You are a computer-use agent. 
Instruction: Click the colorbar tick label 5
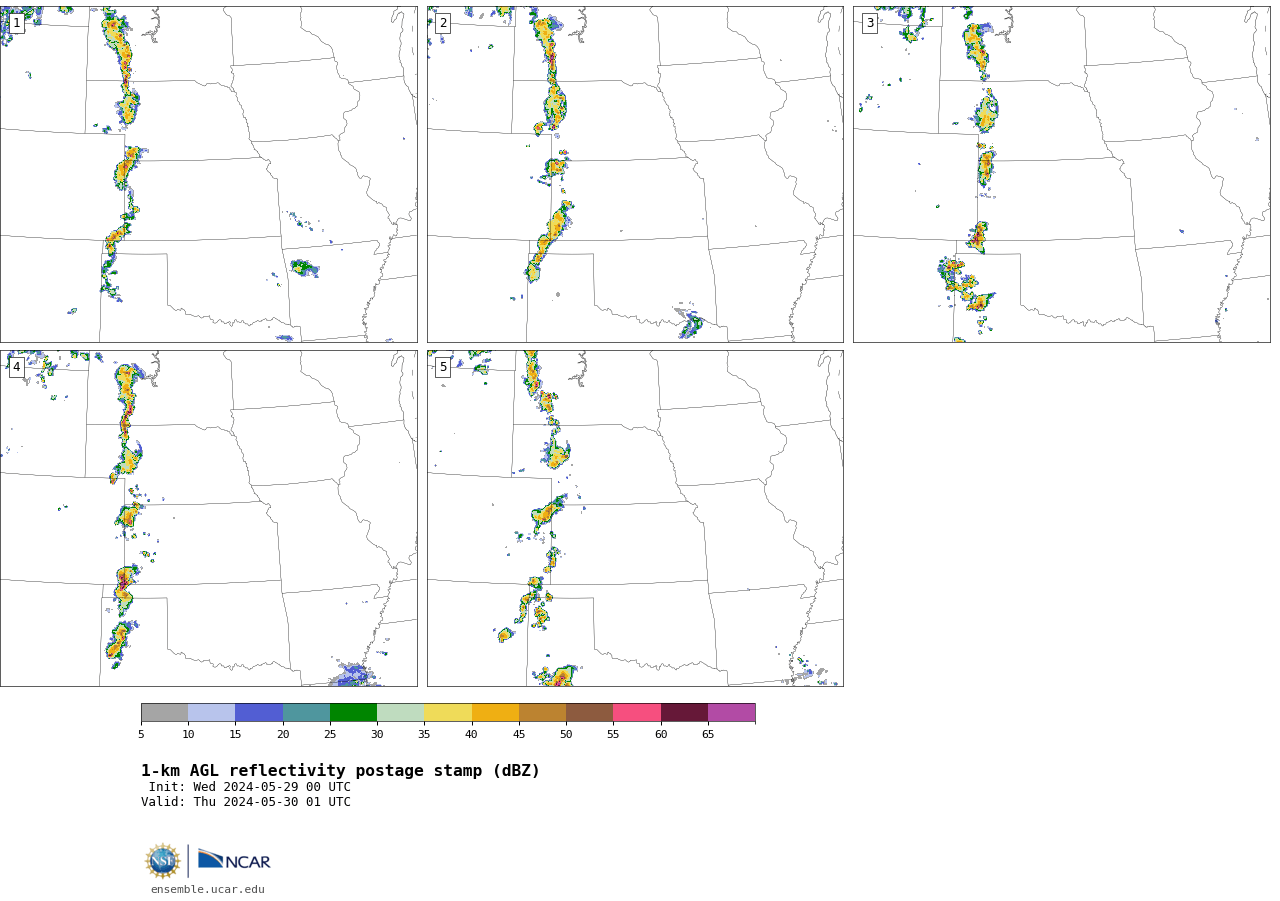tap(141, 734)
